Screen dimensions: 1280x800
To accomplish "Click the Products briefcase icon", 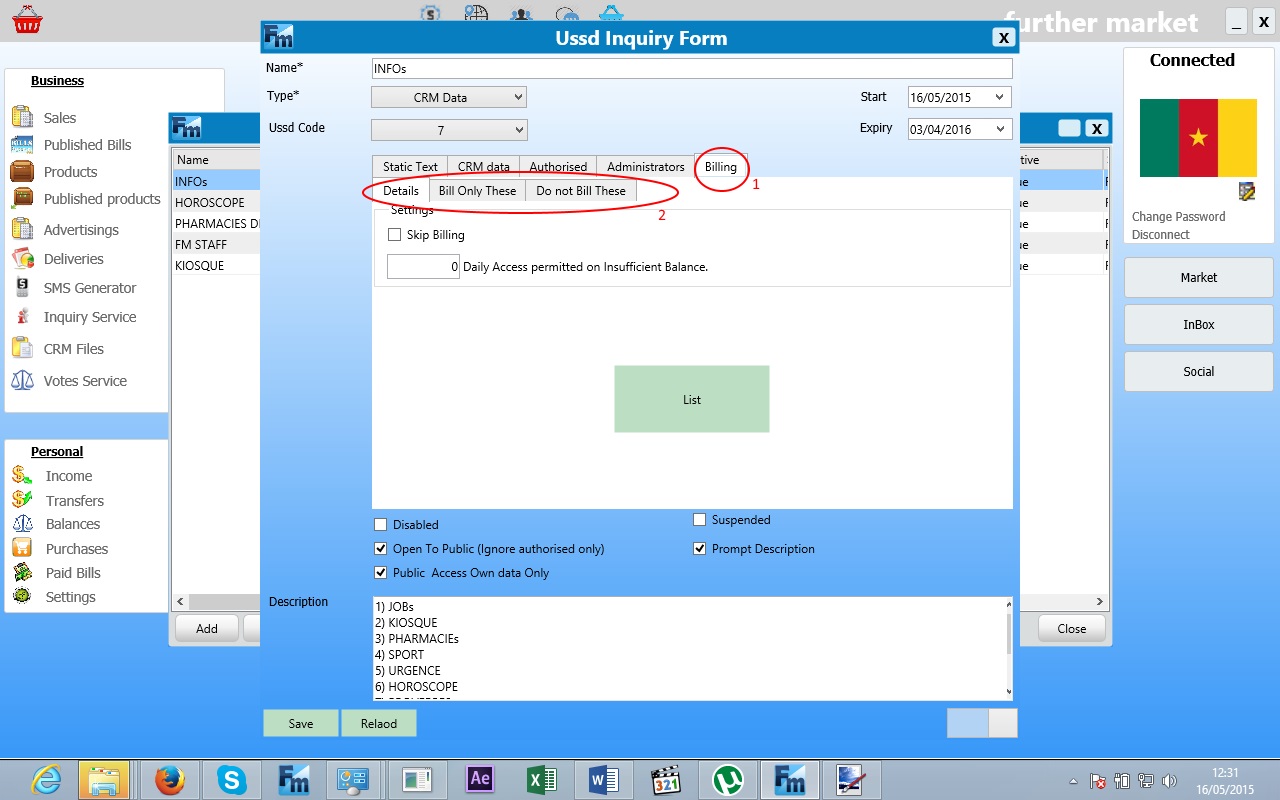I will pos(22,171).
